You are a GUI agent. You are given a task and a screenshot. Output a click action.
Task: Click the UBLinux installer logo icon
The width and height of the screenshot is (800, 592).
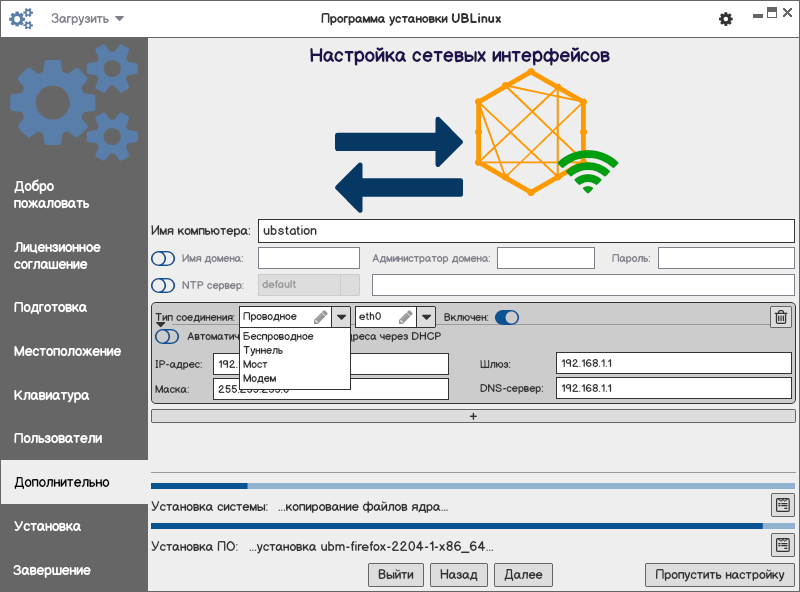tap(21, 19)
